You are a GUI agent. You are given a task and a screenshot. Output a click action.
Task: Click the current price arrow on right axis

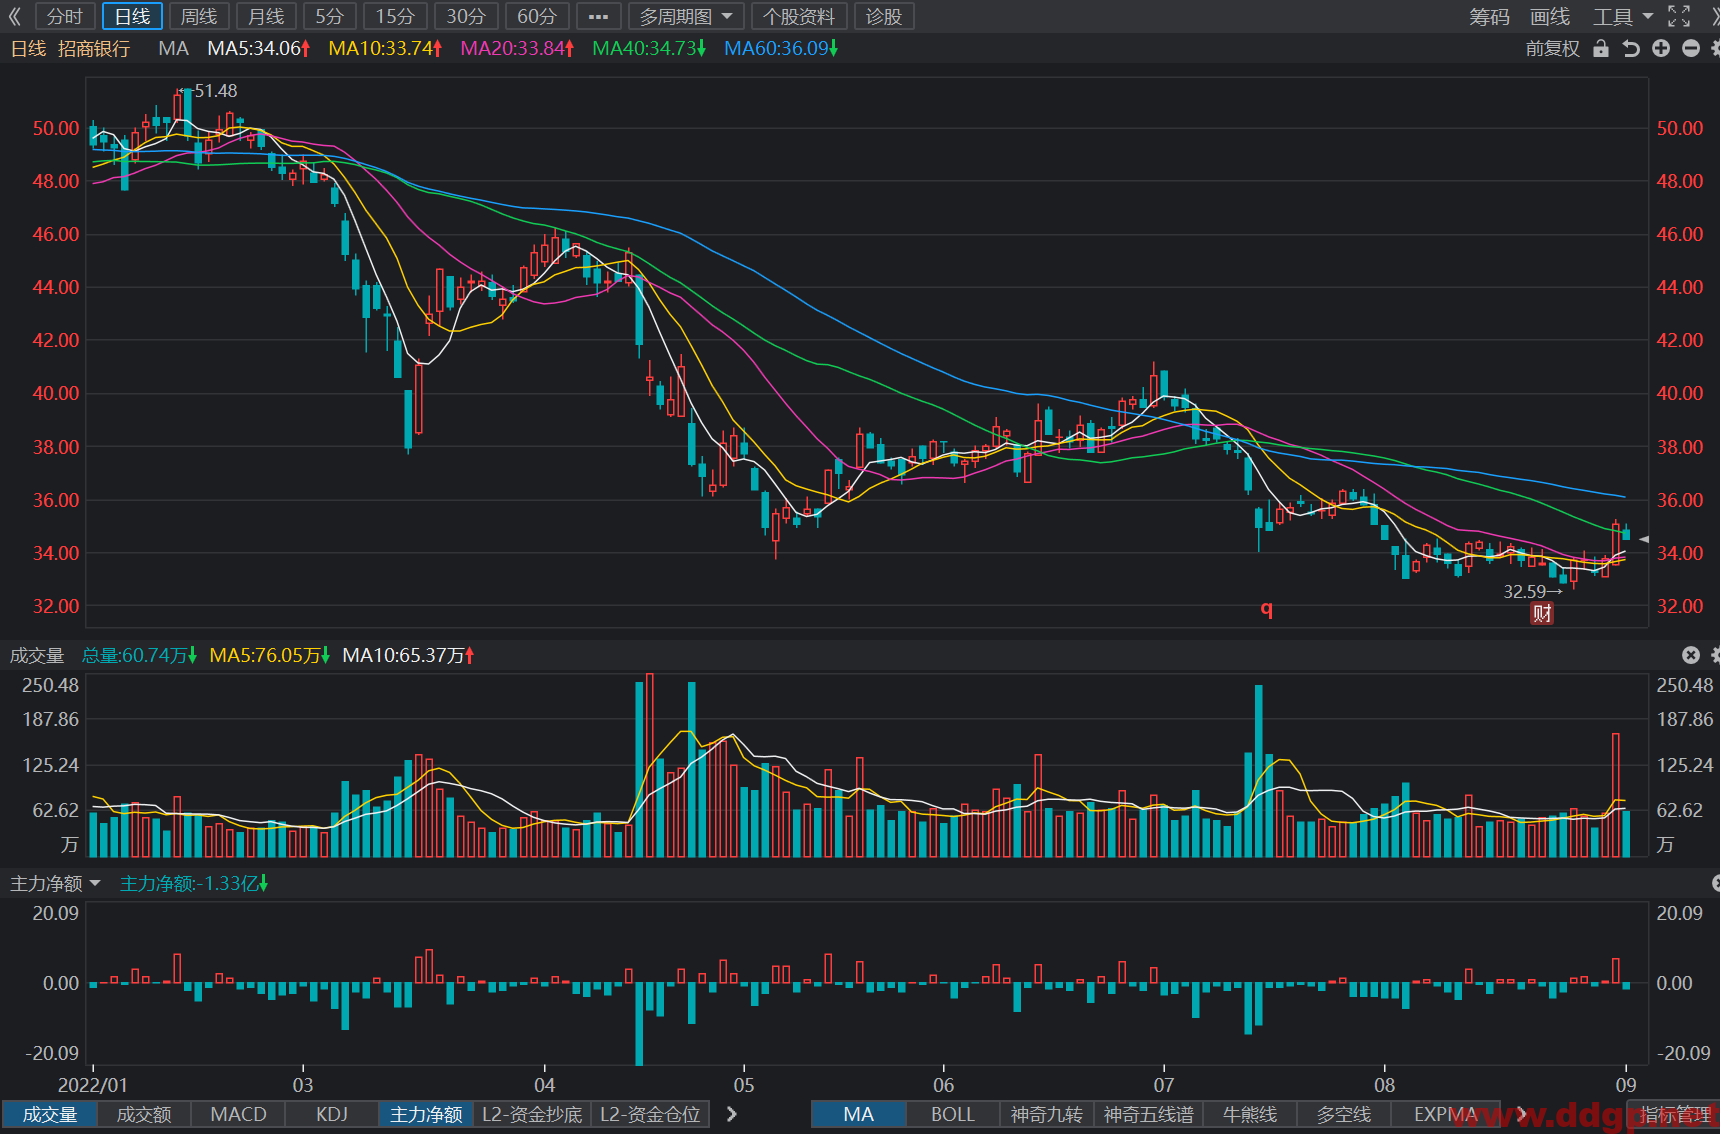[x=1644, y=539]
